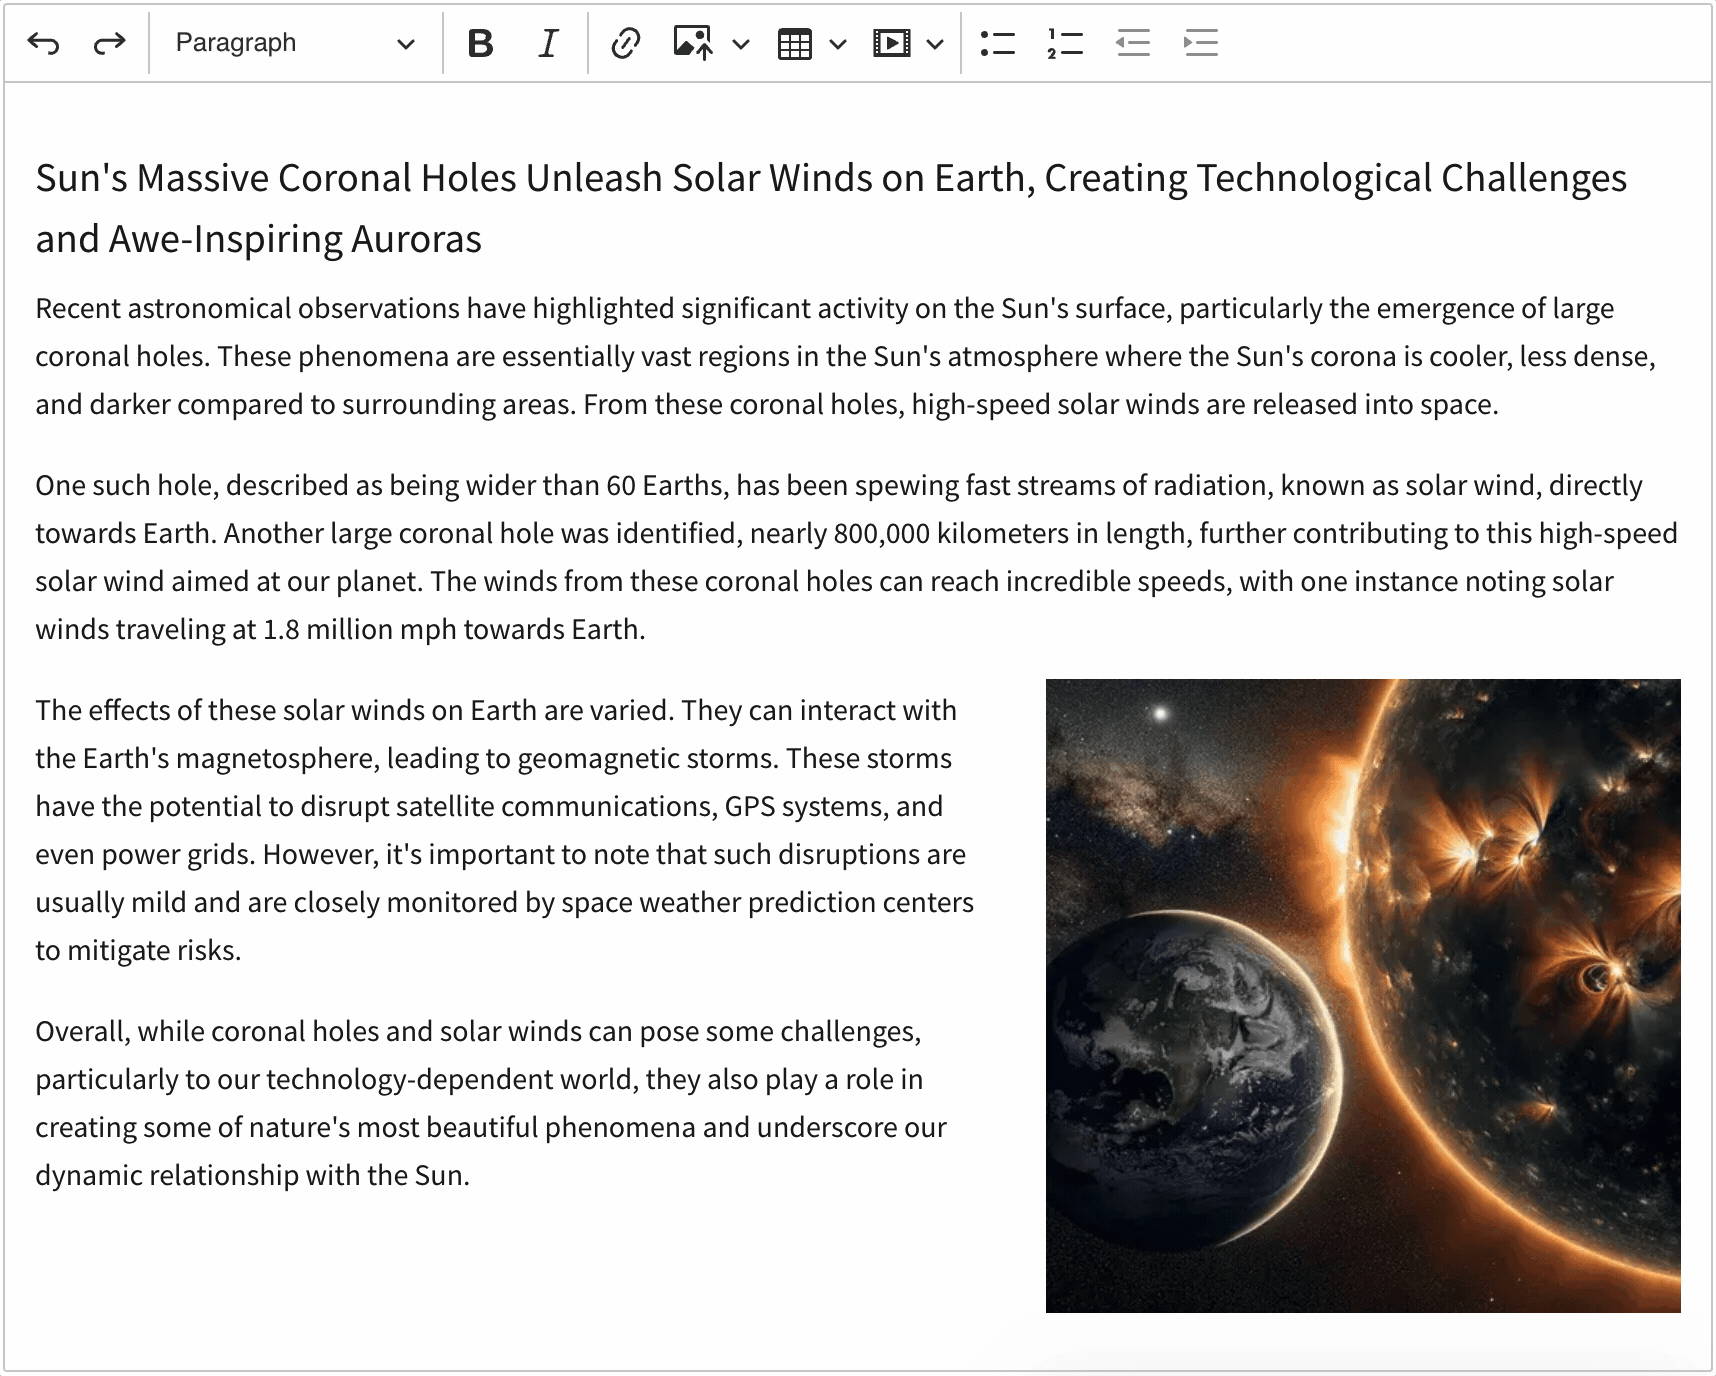Expand the image insert options arrow
The height and width of the screenshot is (1376, 1716).
pyautogui.click(x=741, y=43)
